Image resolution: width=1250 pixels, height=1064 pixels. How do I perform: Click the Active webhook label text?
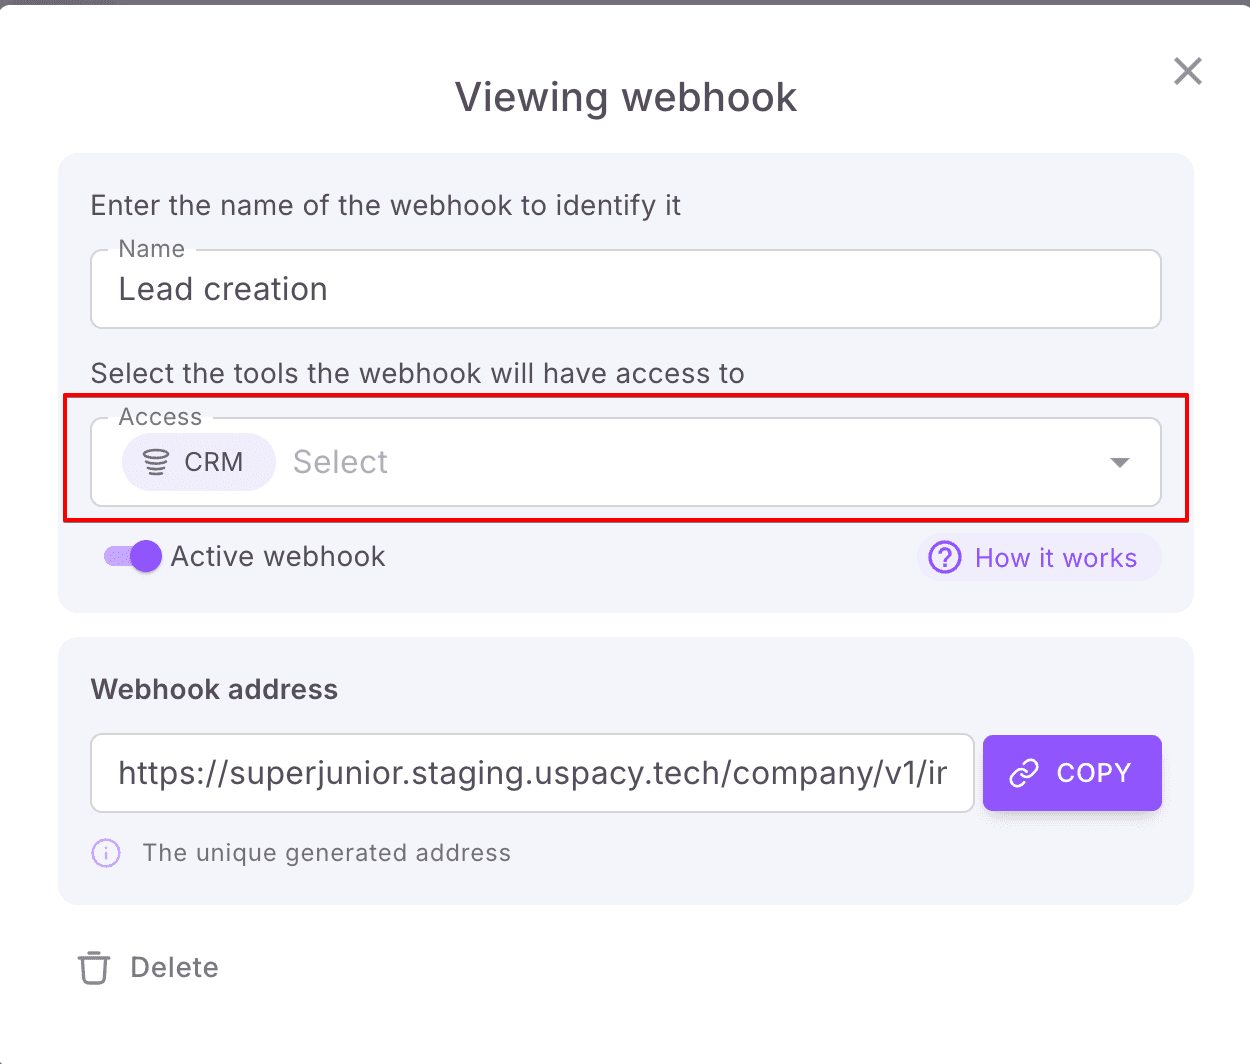tap(278, 556)
